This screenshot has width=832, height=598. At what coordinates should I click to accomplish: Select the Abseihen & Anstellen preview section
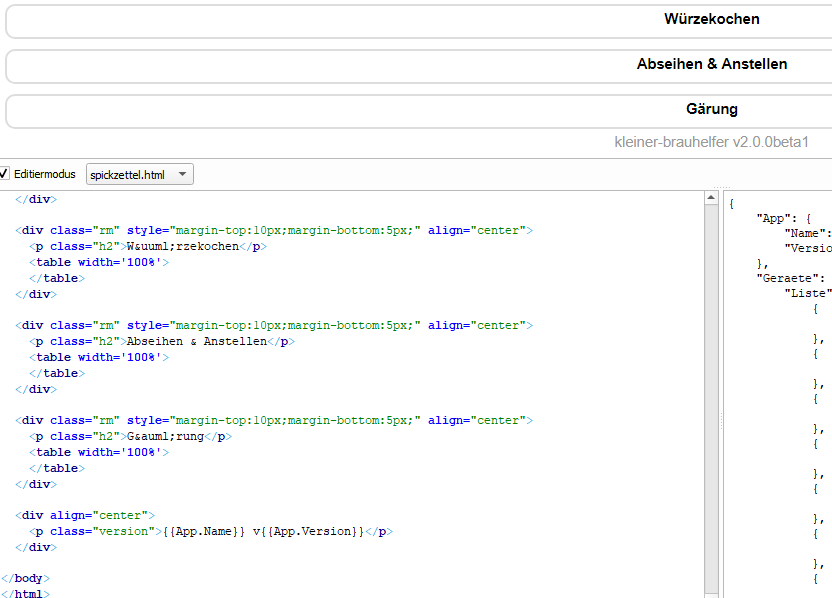coord(711,64)
